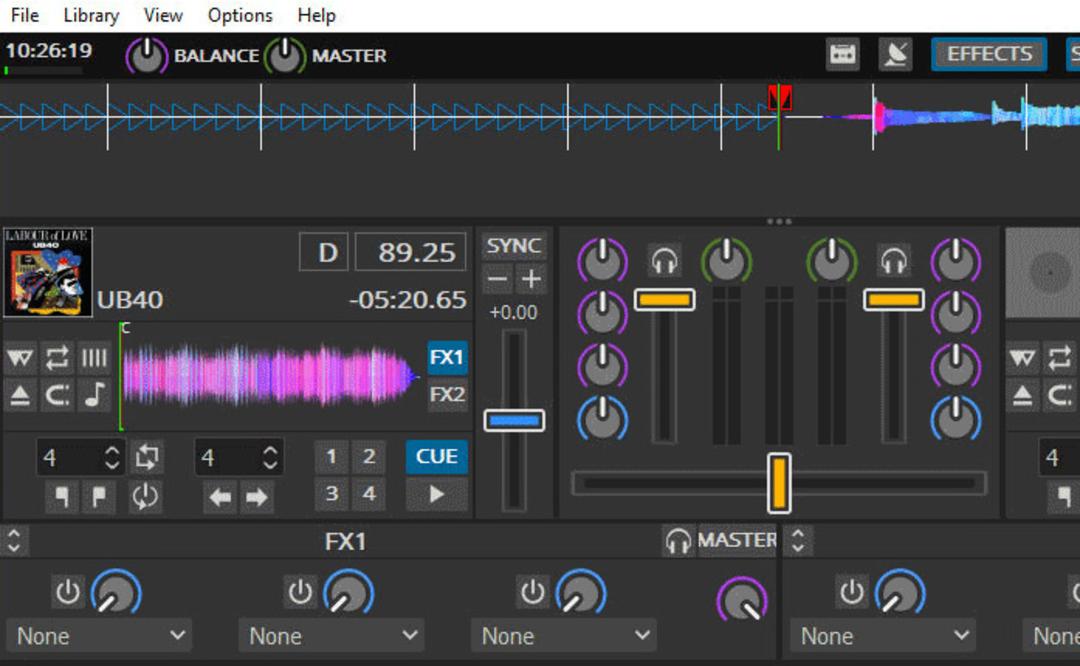
Task: Click the EFFECTS button
Action: coord(989,54)
